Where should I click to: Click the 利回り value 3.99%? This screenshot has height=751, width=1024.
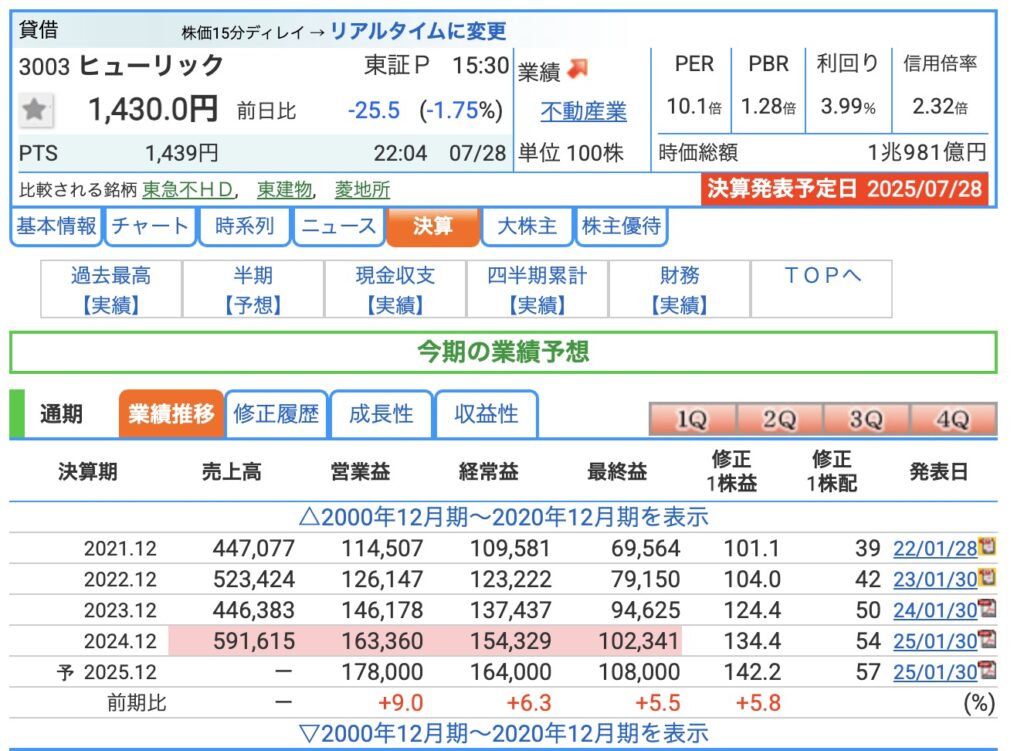tap(848, 106)
